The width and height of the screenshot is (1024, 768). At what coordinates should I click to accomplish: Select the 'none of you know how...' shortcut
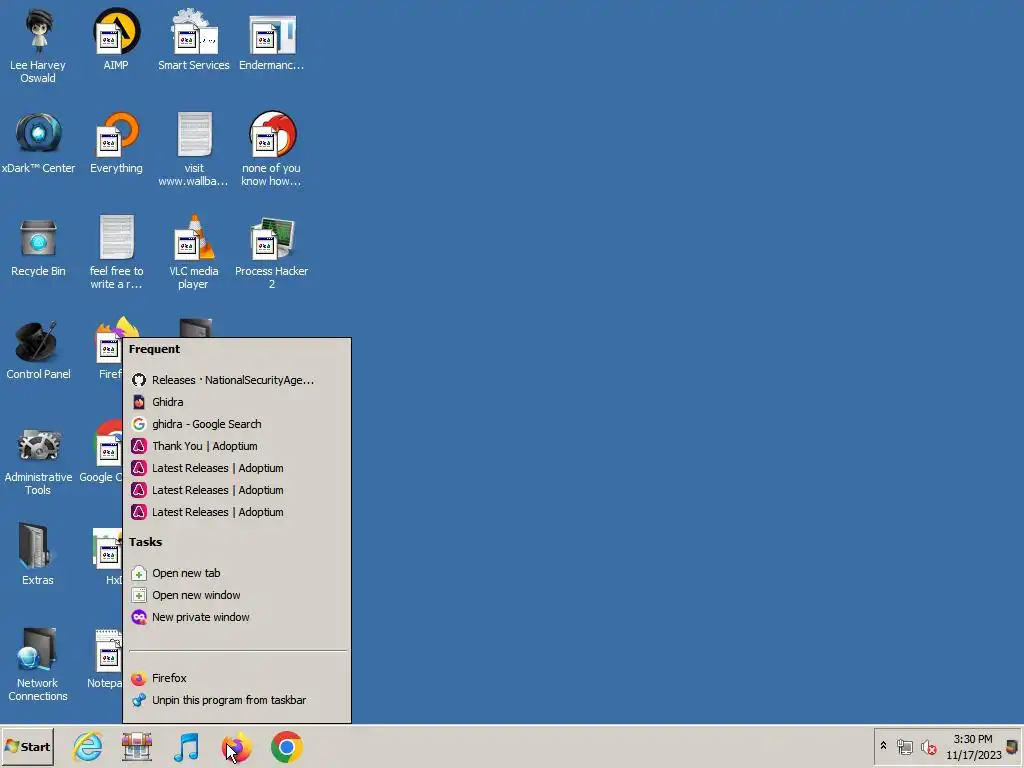click(272, 149)
